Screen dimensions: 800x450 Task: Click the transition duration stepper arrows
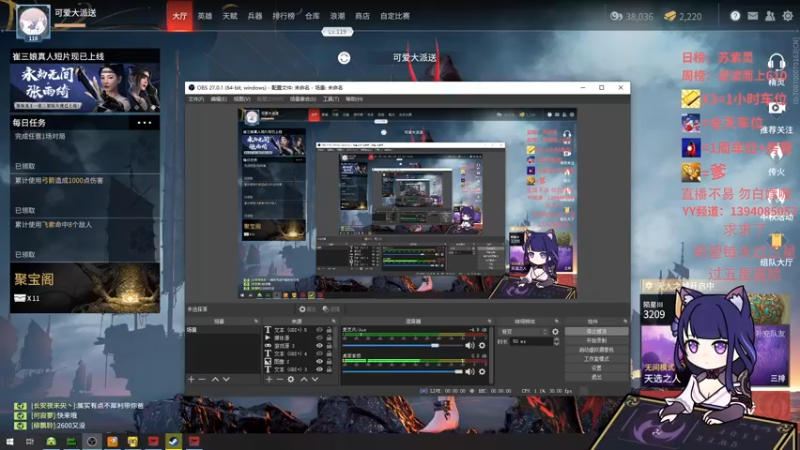coord(556,341)
